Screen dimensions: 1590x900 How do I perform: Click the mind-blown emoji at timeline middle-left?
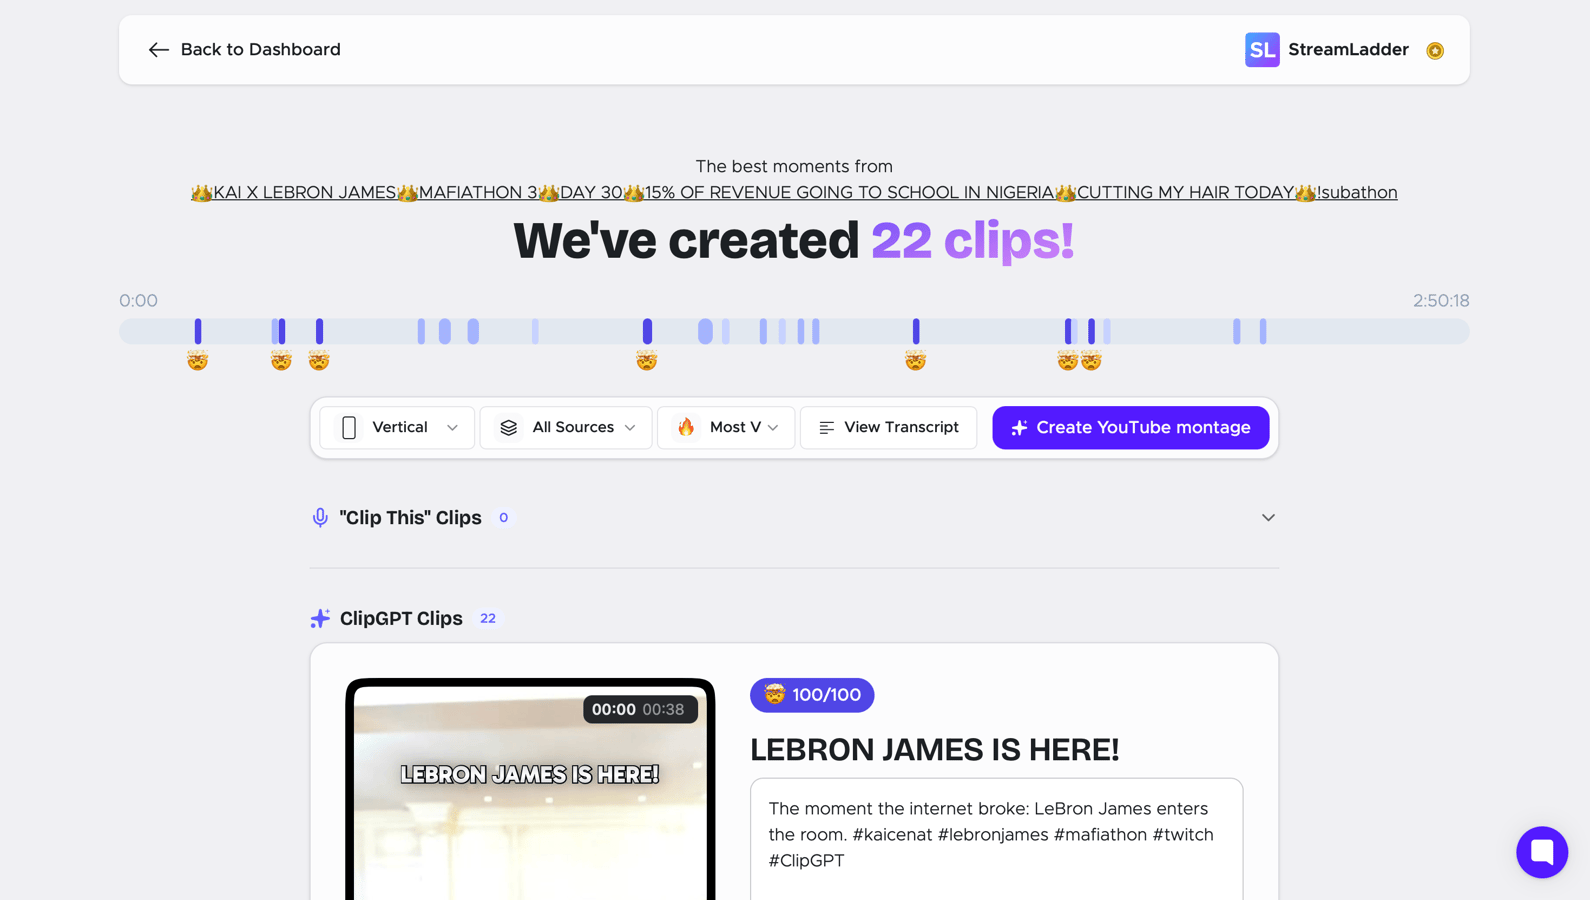click(x=647, y=361)
